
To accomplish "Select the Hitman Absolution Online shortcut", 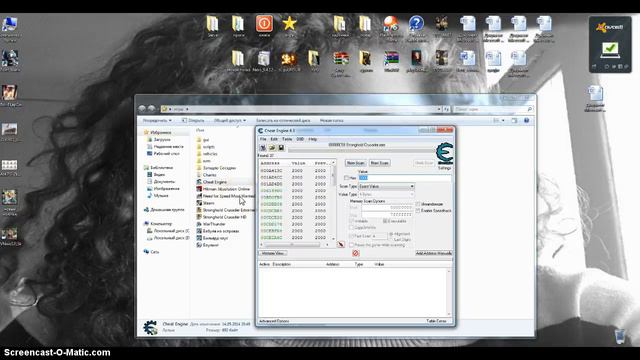I will [x=223, y=189].
